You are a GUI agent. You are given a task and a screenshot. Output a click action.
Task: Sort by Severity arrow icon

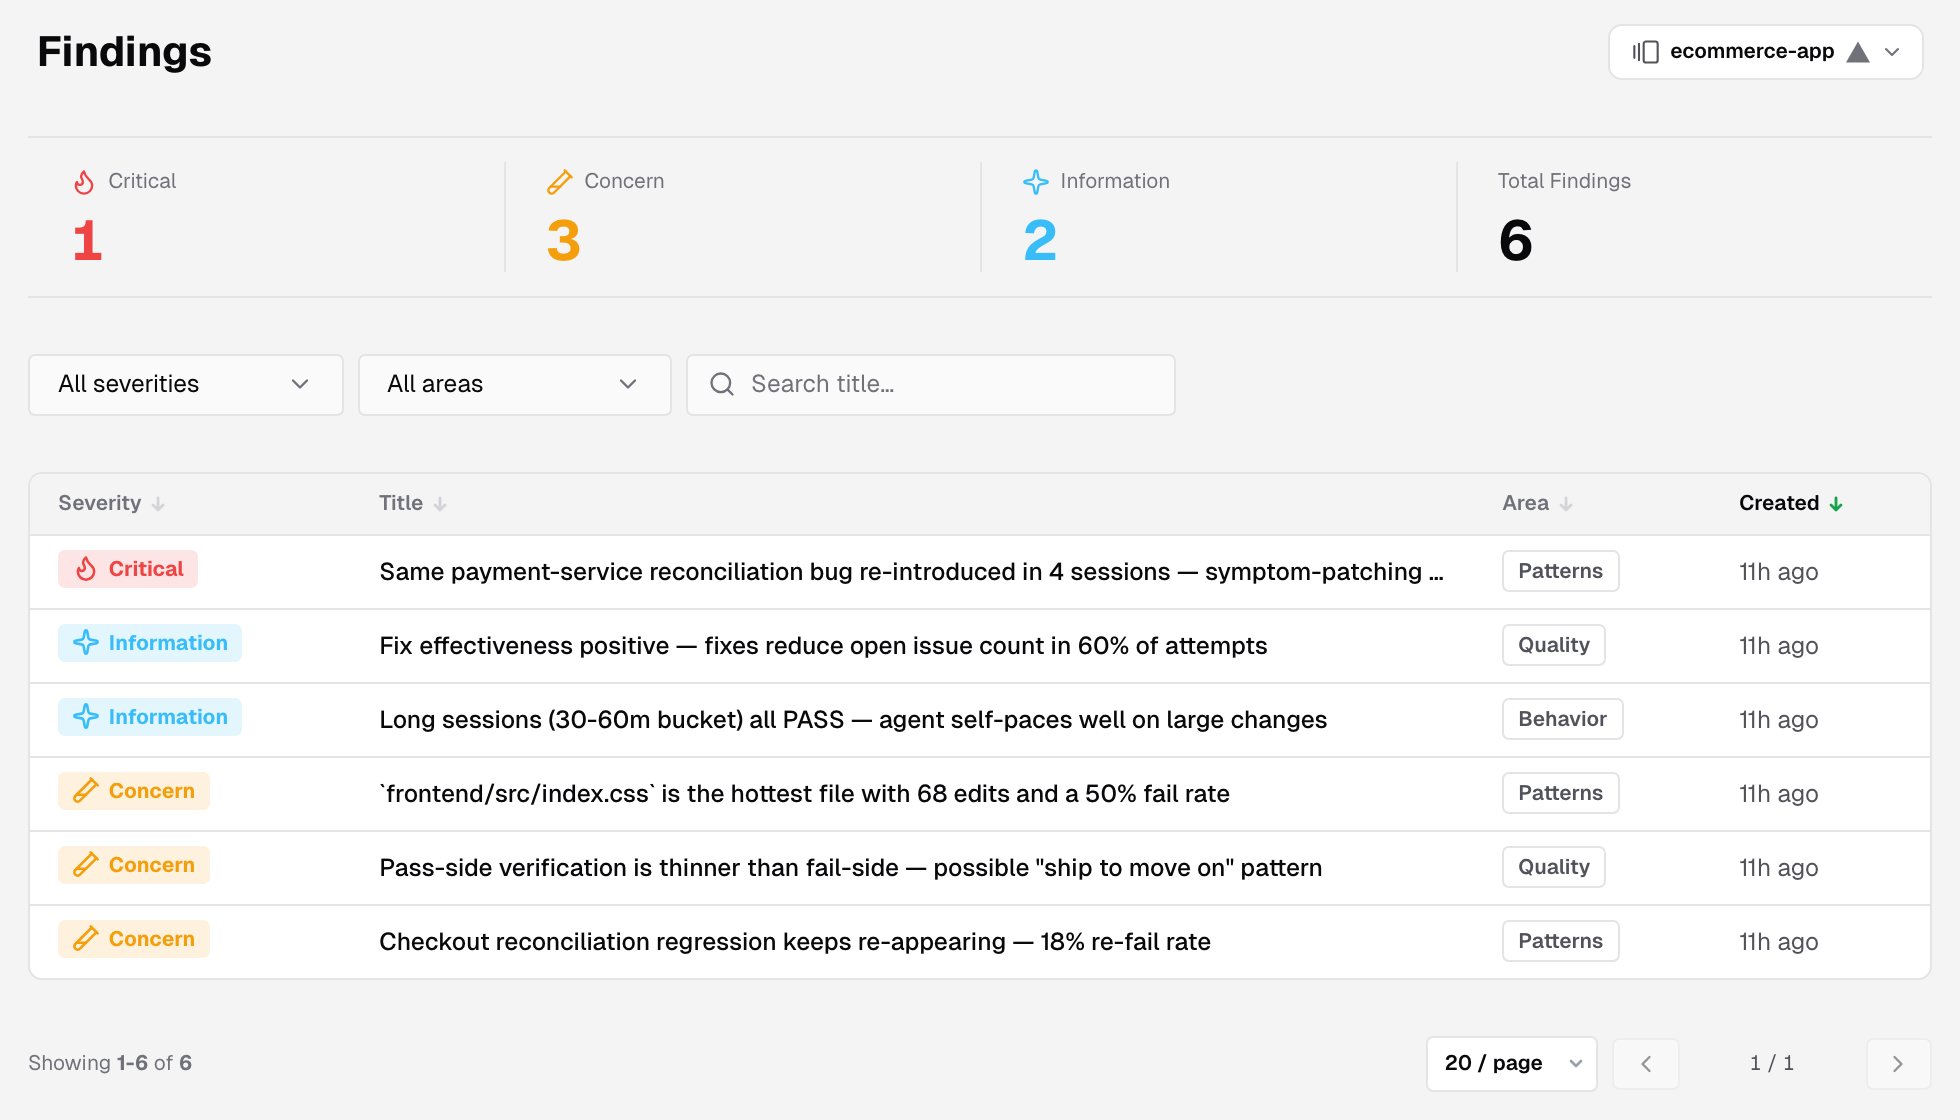pos(158,504)
